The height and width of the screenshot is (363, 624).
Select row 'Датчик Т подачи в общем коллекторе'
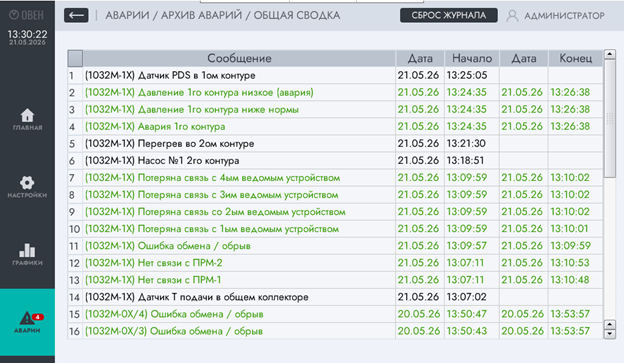tap(335, 297)
